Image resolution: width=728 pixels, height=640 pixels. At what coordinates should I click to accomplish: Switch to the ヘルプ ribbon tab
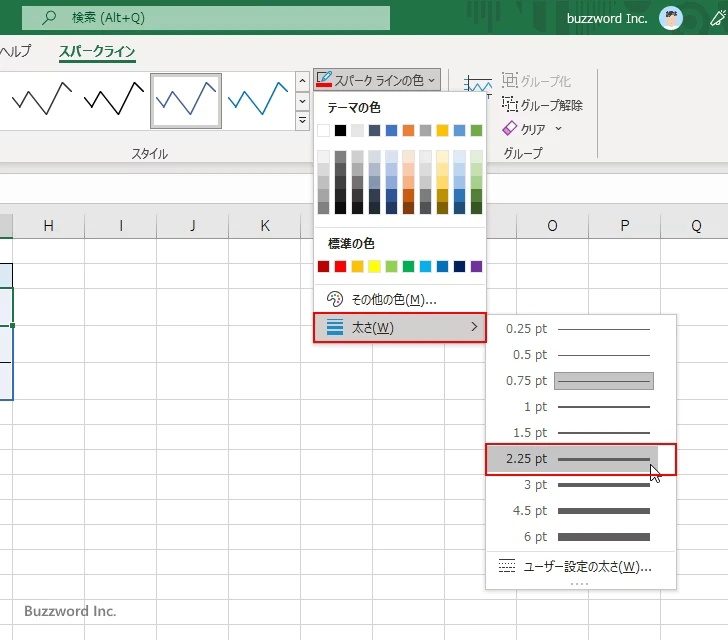15,51
